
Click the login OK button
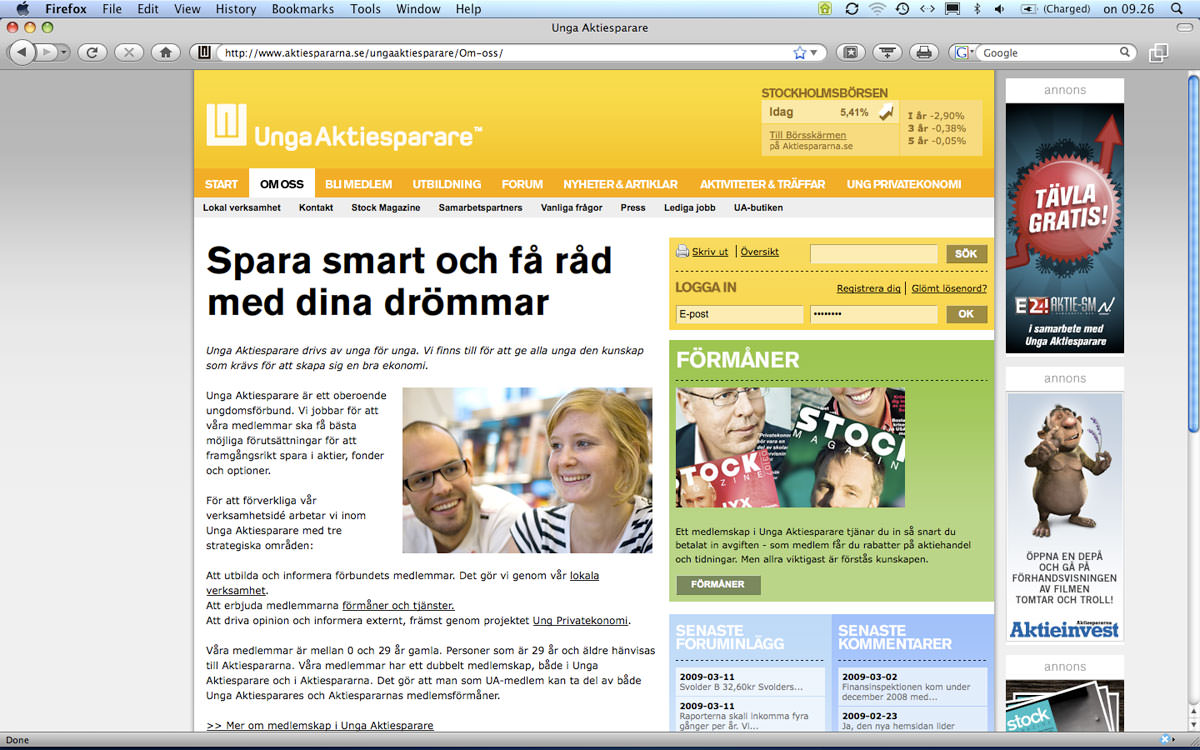click(x=966, y=314)
